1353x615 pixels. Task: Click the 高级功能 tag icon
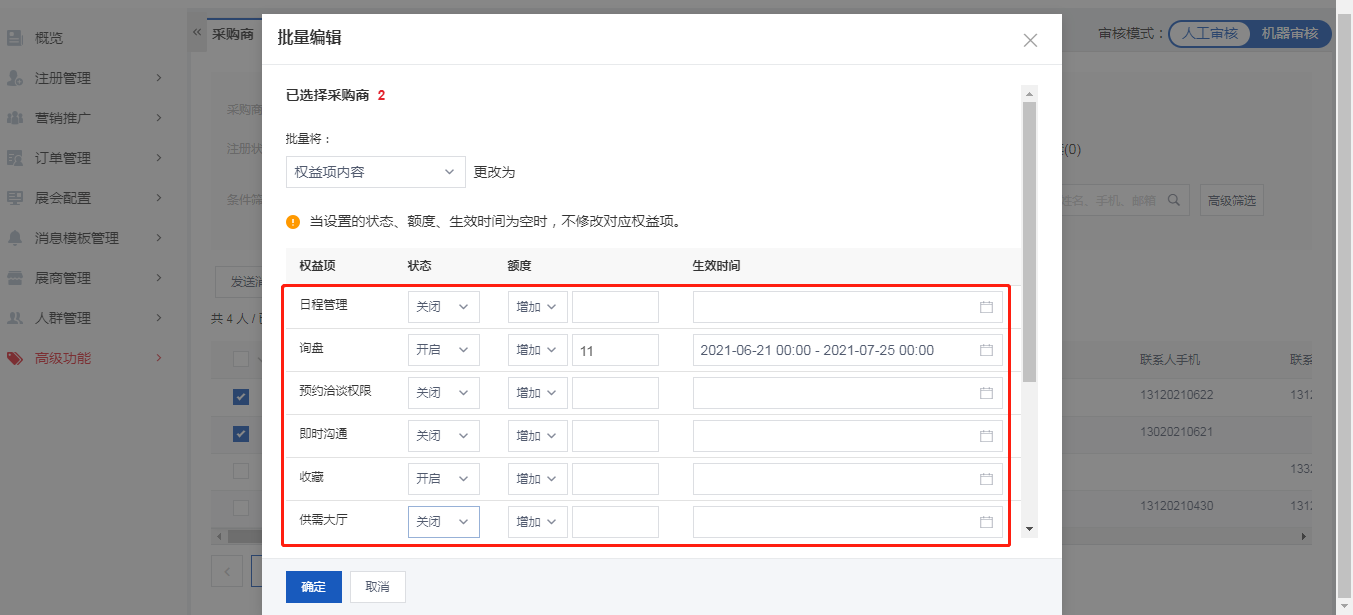[15, 358]
